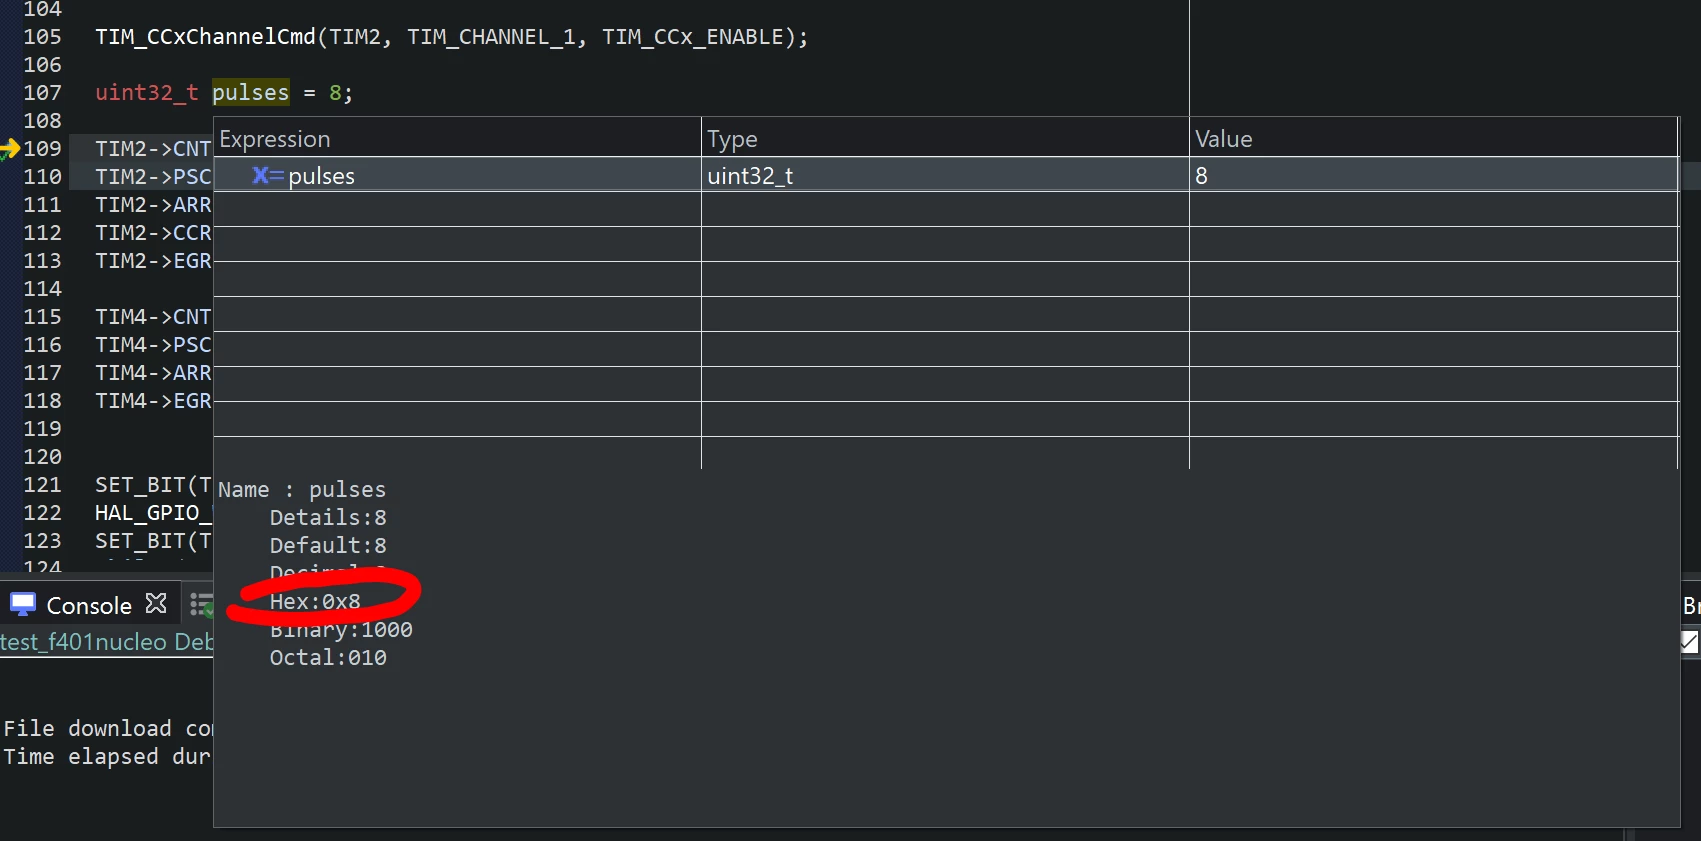Click the highlighted pulses variable on line 107
The height and width of the screenshot is (841, 1701).
pos(250,92)
